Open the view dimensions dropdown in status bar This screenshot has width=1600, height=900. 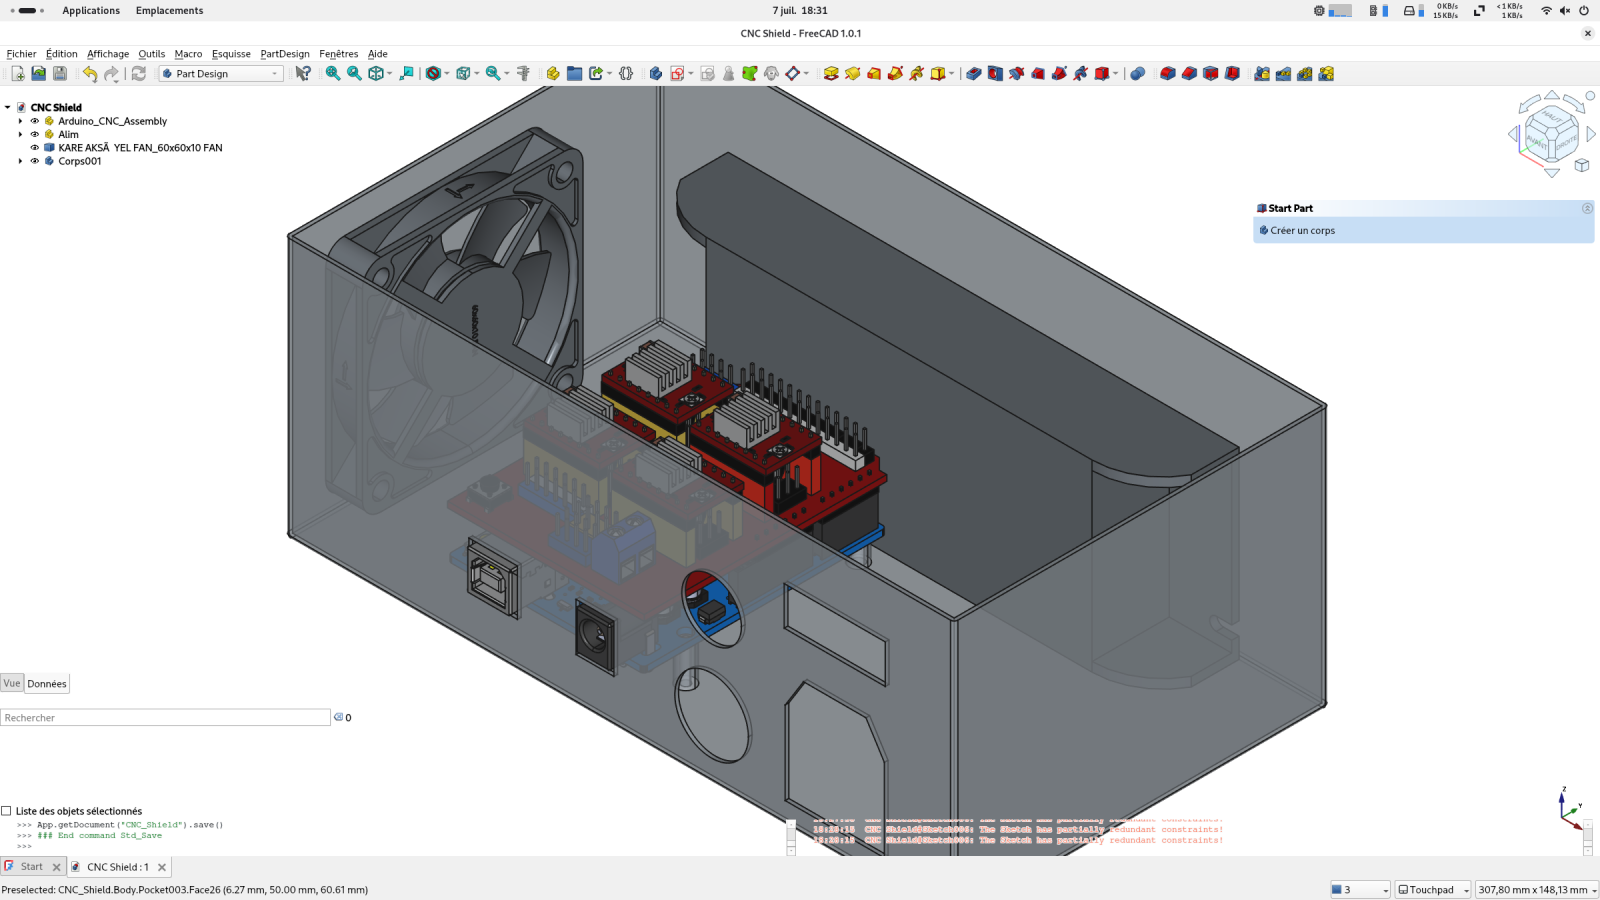click(1537, 889)
